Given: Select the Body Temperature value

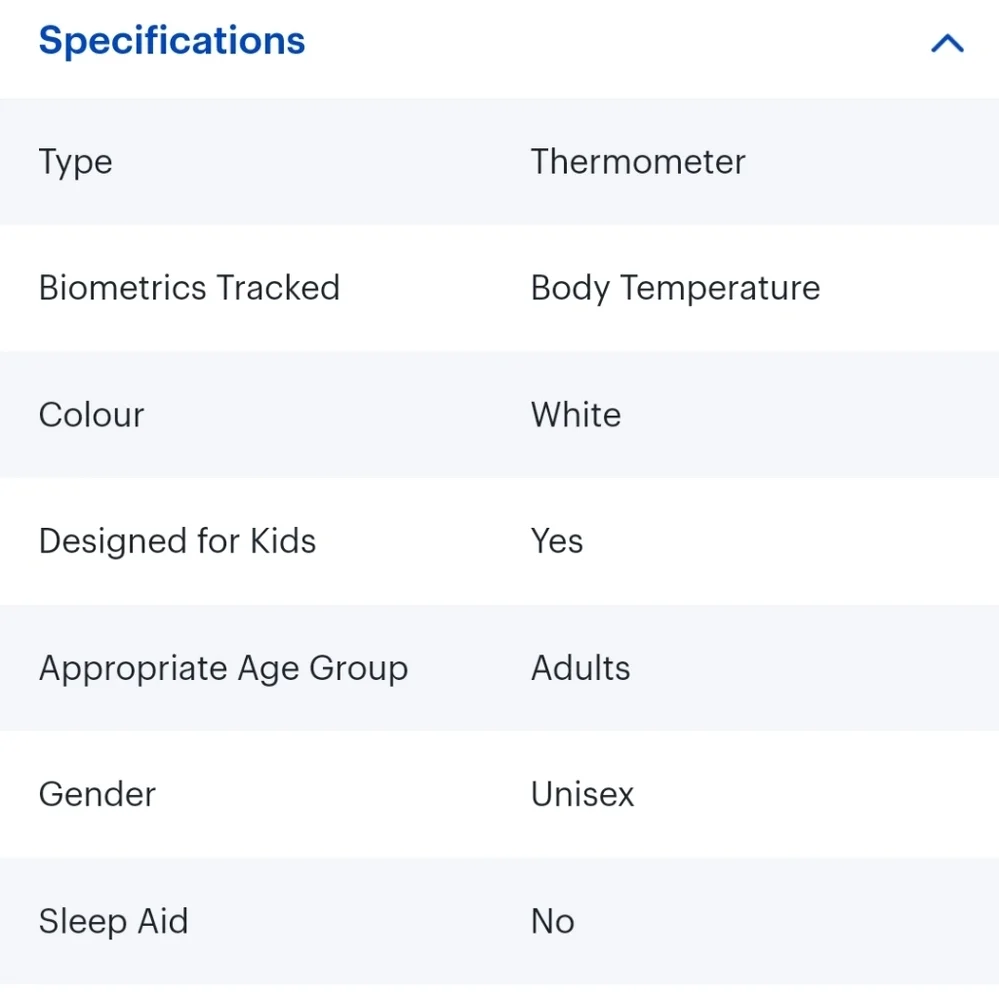Looking at the screenshot, I should (x=675, y=288).
